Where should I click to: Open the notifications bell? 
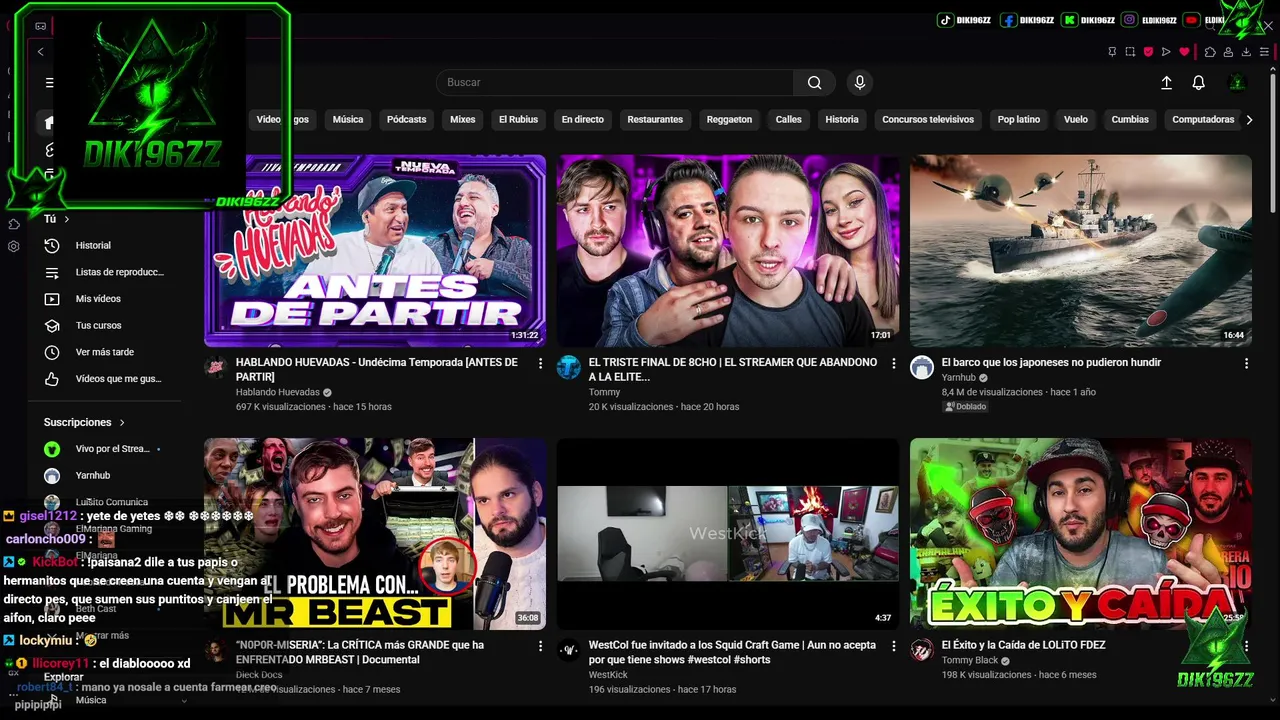(1198, 83)
